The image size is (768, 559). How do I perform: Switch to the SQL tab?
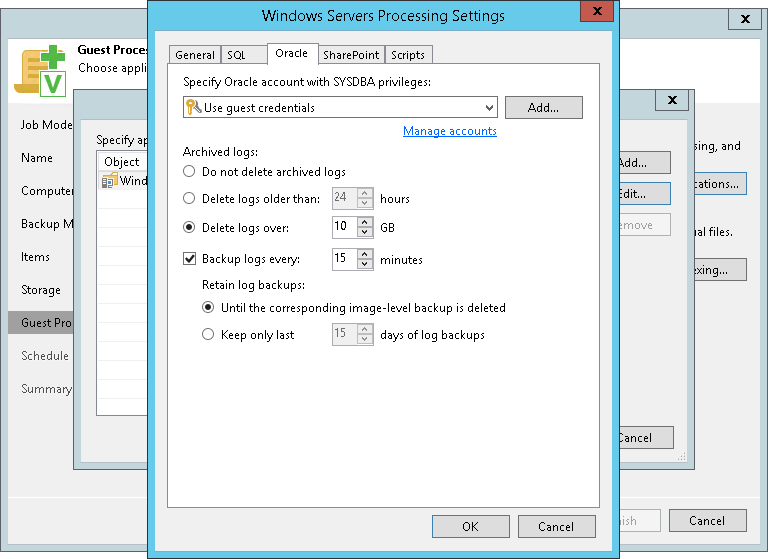click(x=243, y=55)
